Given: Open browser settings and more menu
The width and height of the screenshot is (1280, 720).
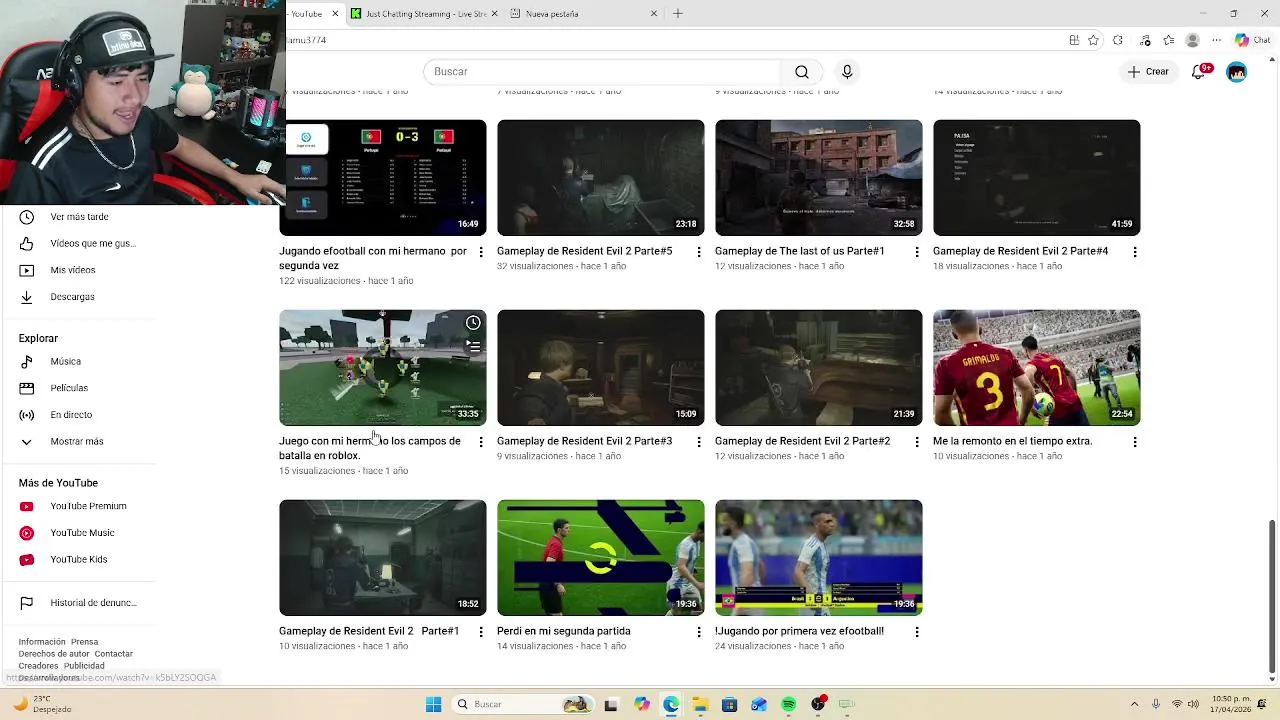Looking at the screenshot, I should [1216, 40].
